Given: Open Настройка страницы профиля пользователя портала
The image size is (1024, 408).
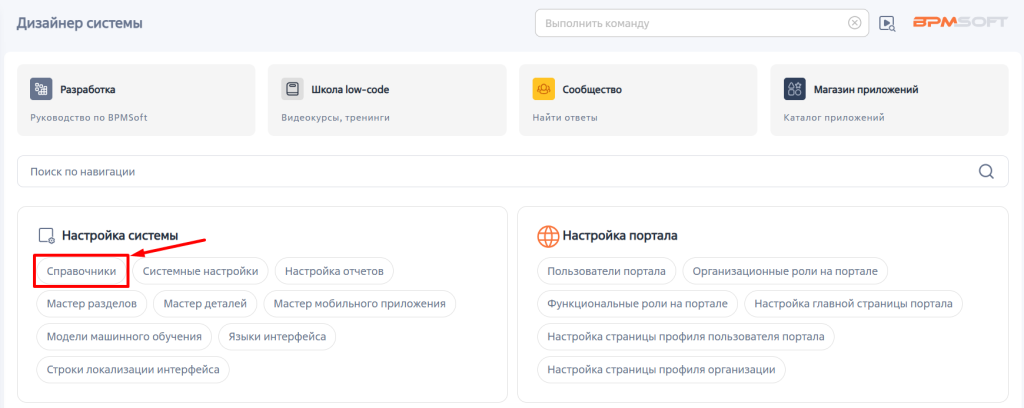Looking at the screenshot, I should (x=686, y=337).
